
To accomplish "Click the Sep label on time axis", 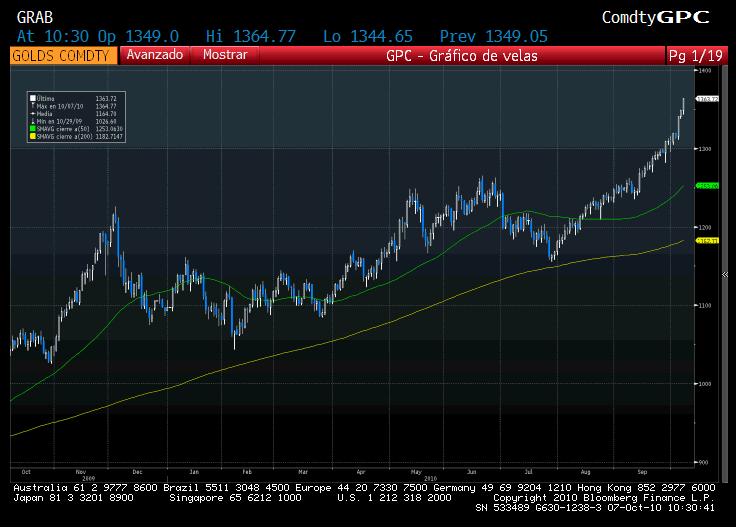I will (642, 472).
